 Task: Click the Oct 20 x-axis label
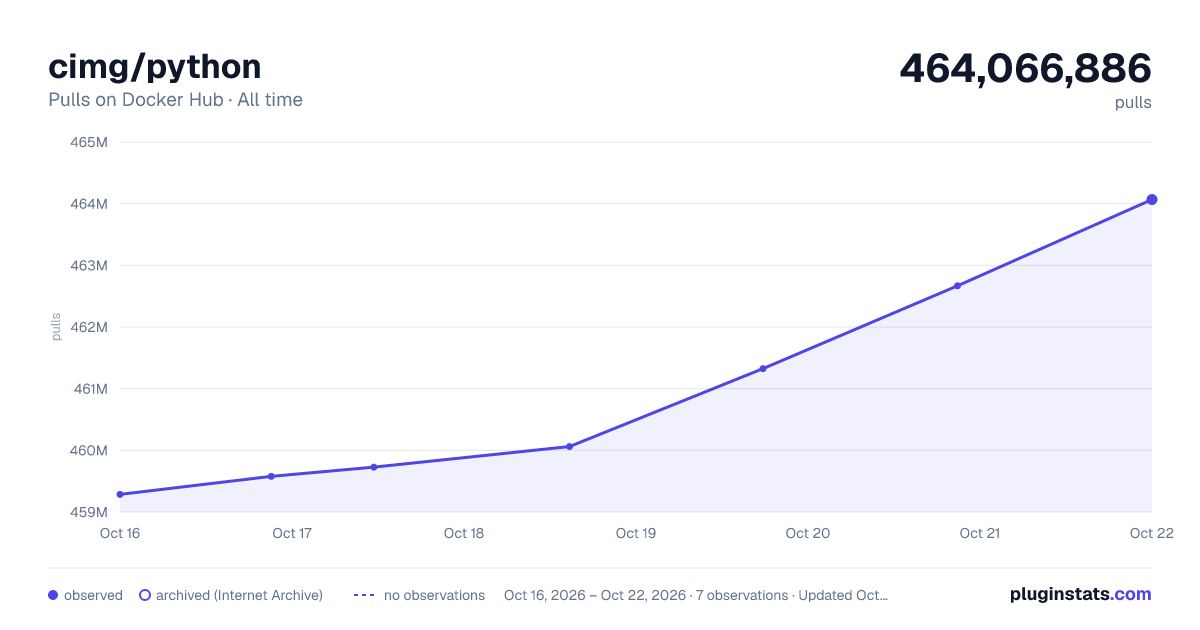(x=808, y=533)
